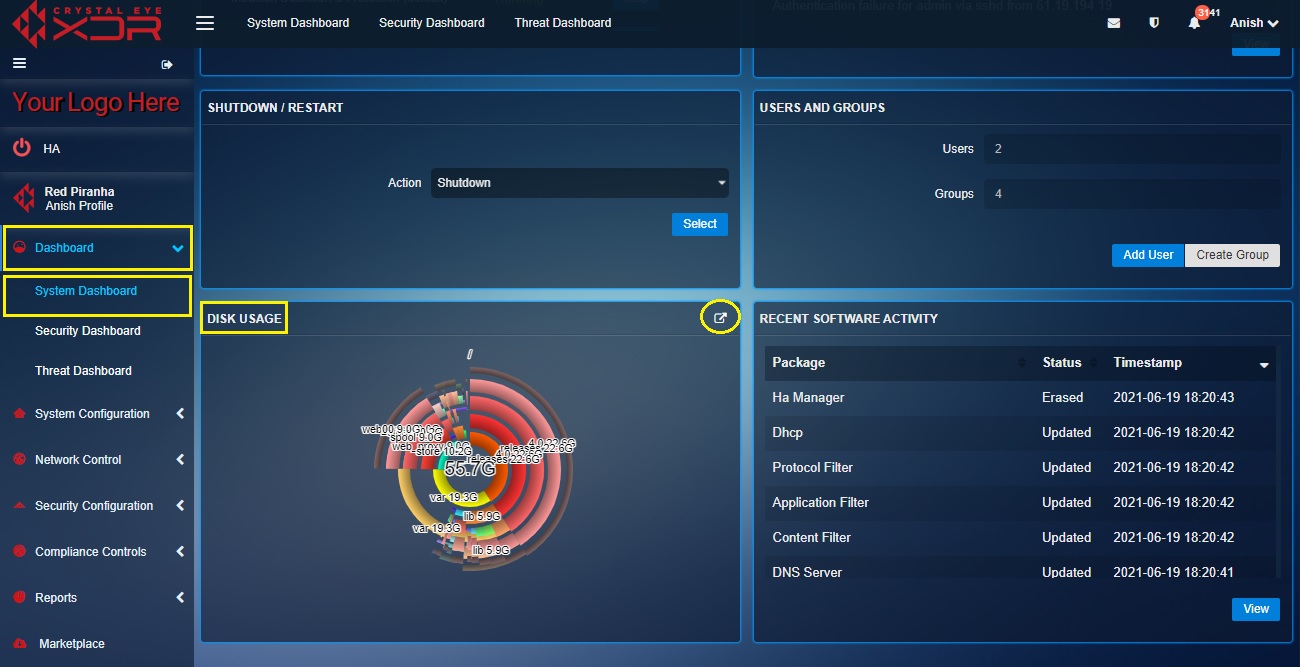The height and width of the screenshot is (667, 1300).
Task: Click the Create Group button
Action: click(1232, 255)
